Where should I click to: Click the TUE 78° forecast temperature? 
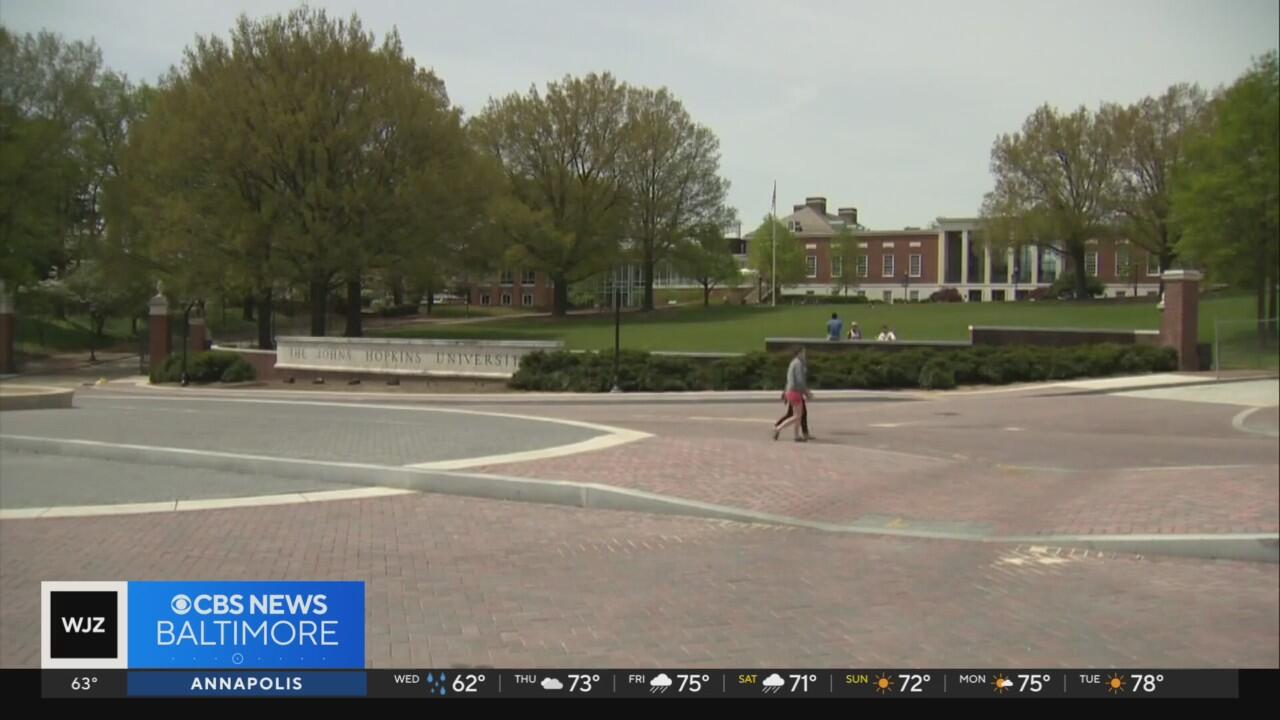pyautogui.click(x=1146, y=684)
